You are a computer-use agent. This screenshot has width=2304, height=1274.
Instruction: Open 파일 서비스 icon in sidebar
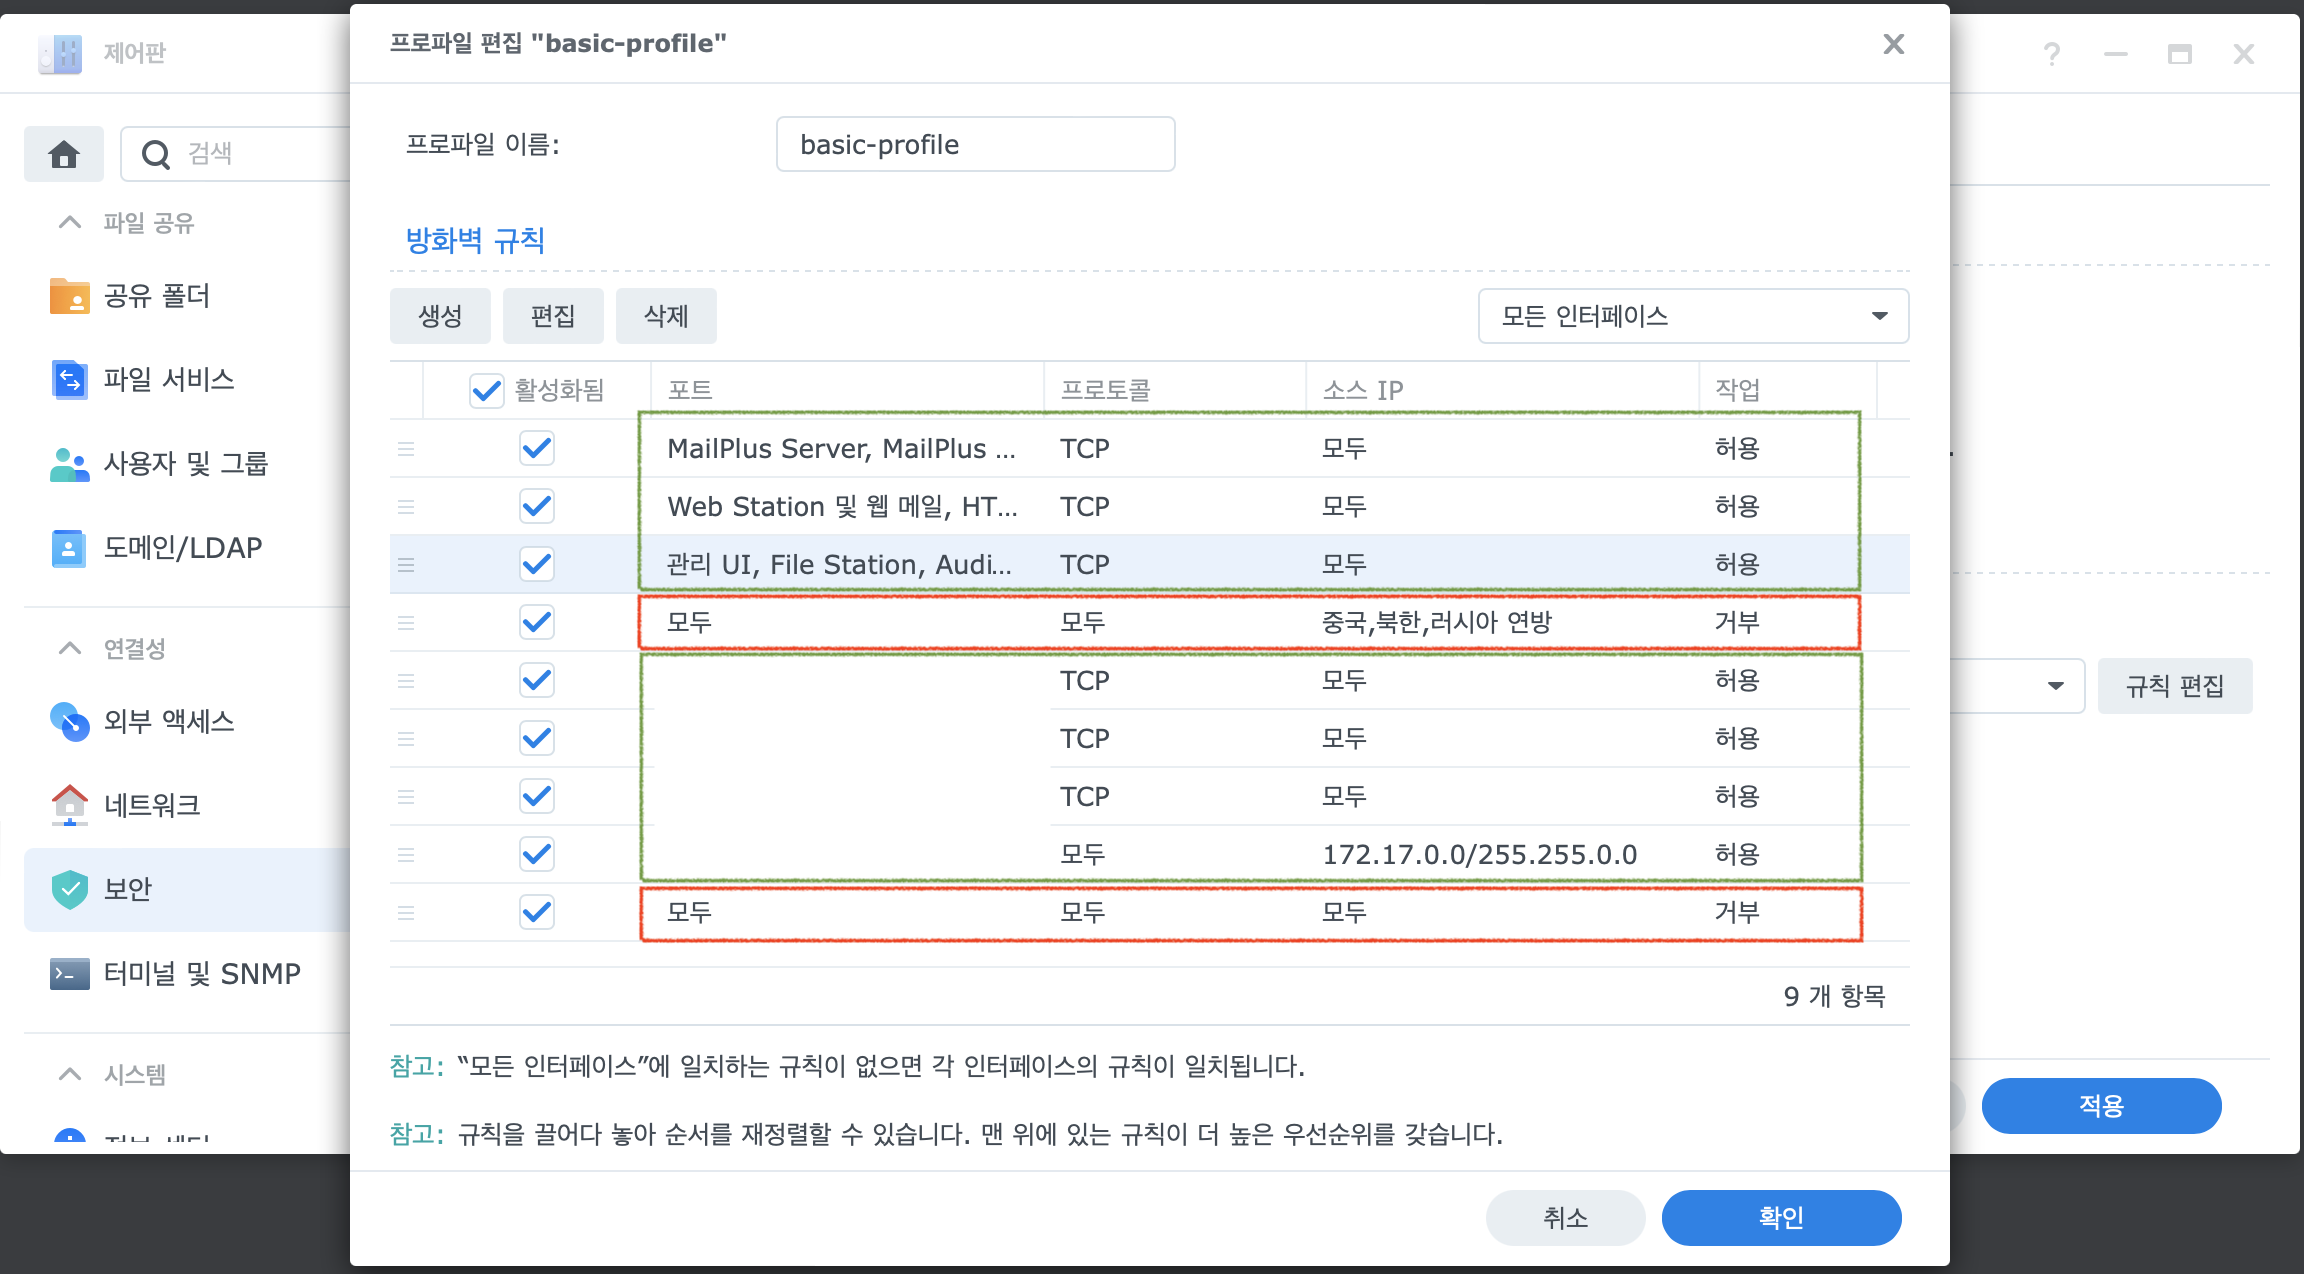tap(69, 380)
